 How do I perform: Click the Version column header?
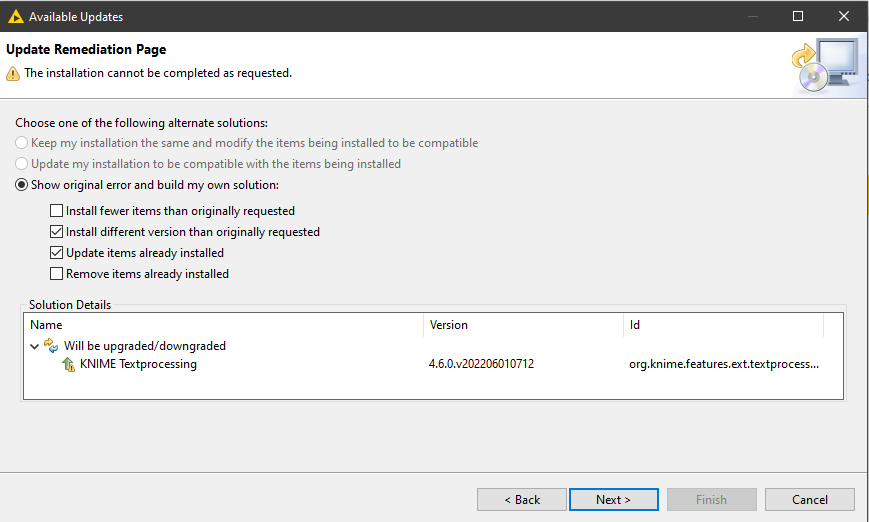click(x=524, y=325)
